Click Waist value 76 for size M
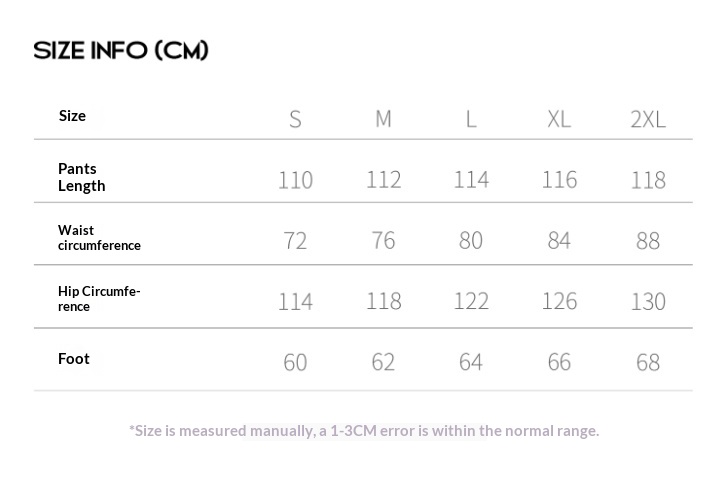The image size is (720, 490). point(383,241)
